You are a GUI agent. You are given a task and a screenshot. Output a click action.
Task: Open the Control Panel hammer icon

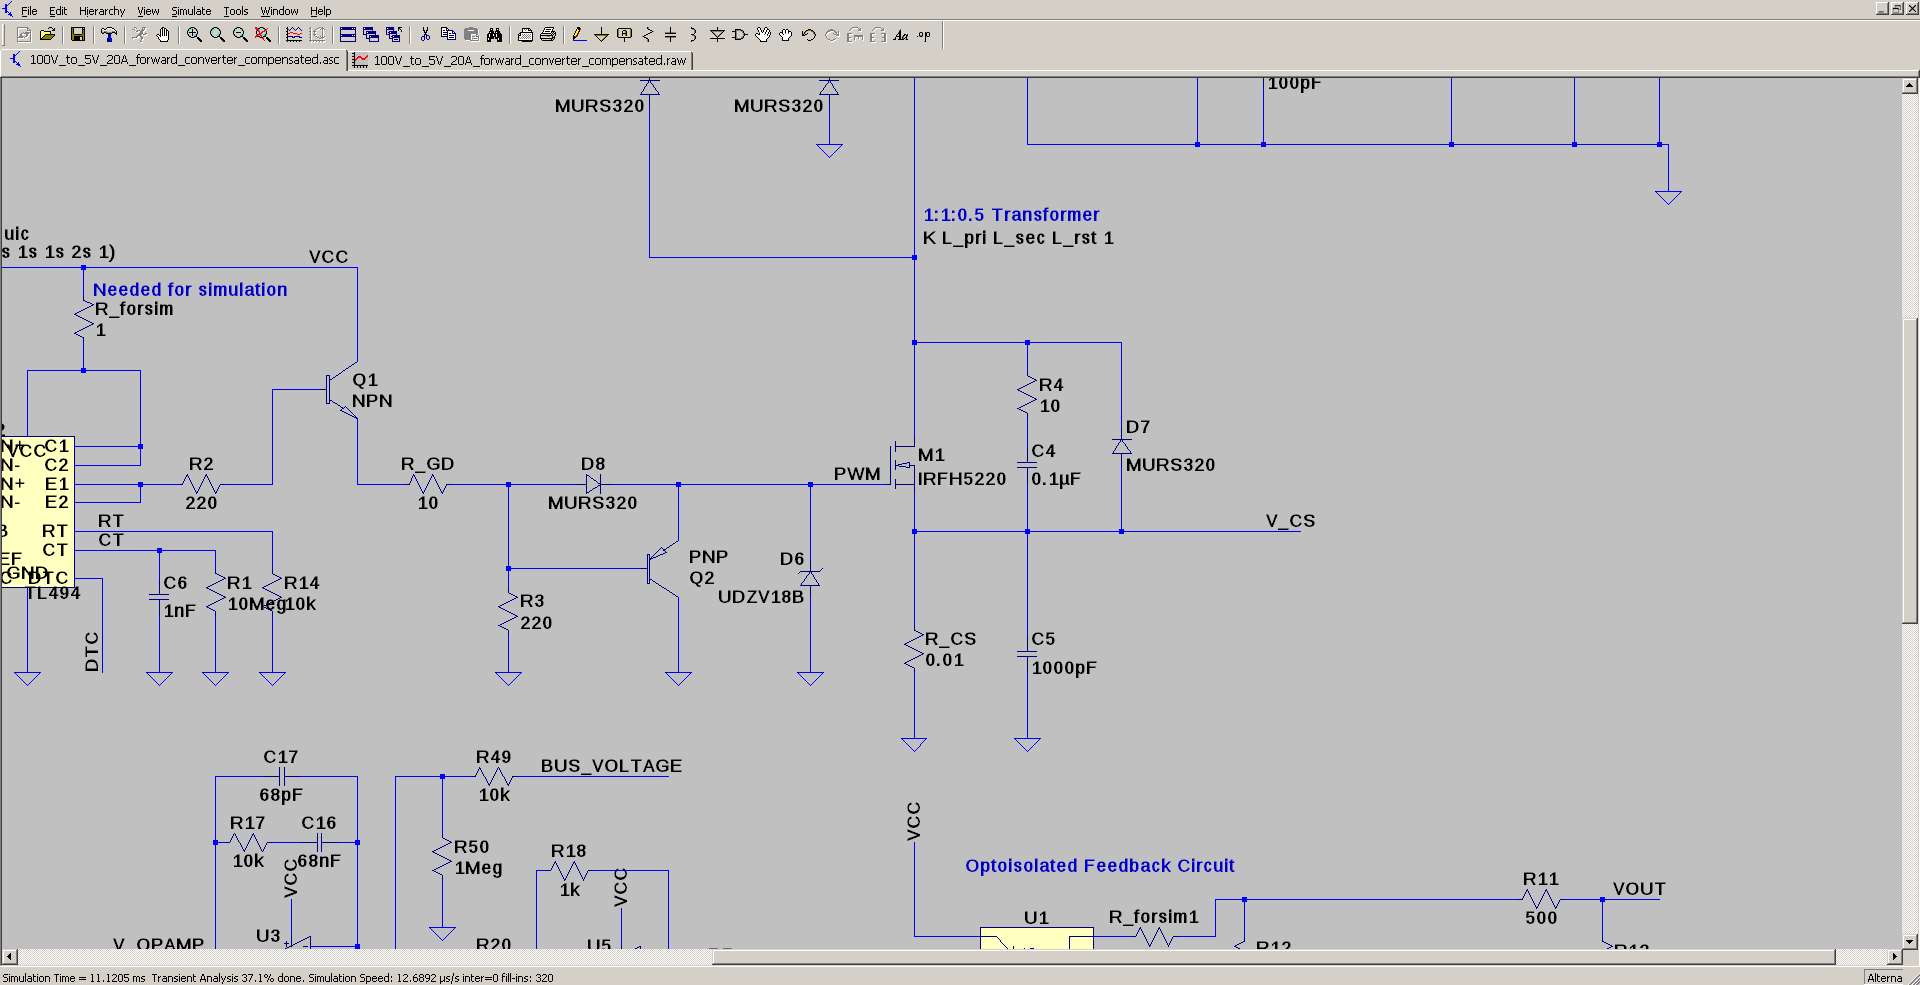109,35
